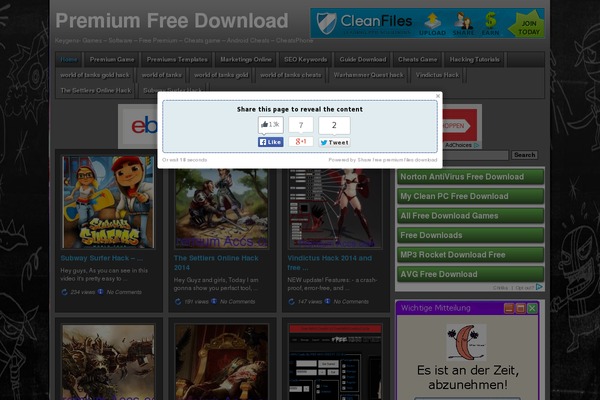Click the comment icon under Vindictus post
This screenshot has height=400, width=600.
coord(327,301)
